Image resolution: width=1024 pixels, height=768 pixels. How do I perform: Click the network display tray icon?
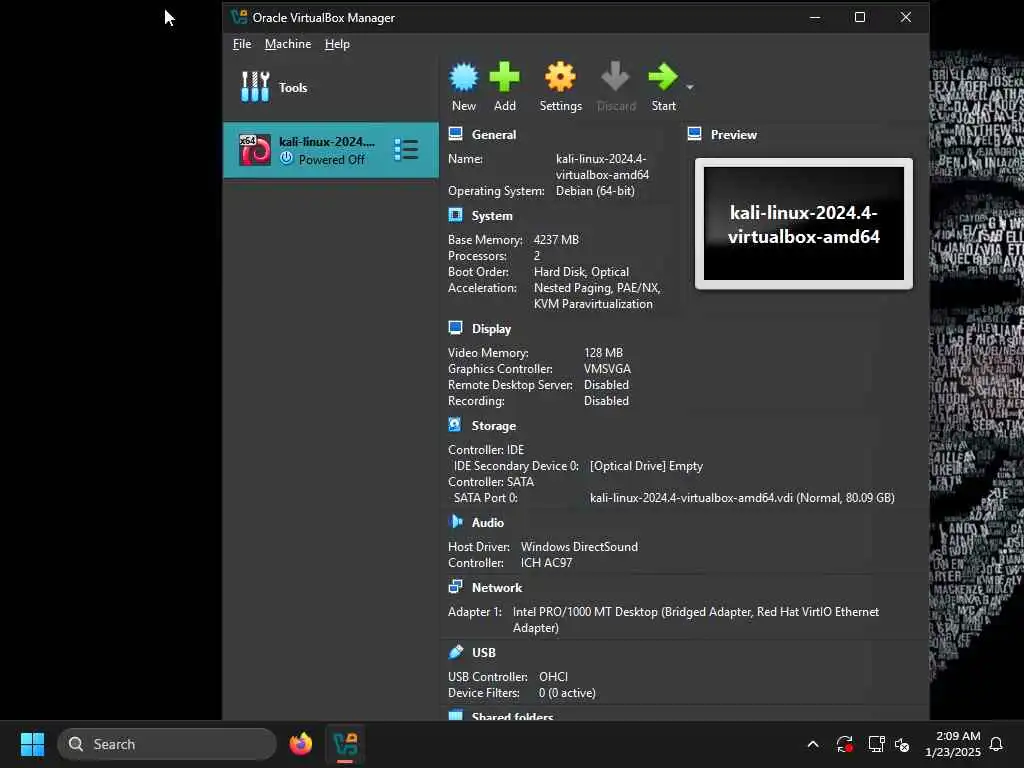coord(876,744)
